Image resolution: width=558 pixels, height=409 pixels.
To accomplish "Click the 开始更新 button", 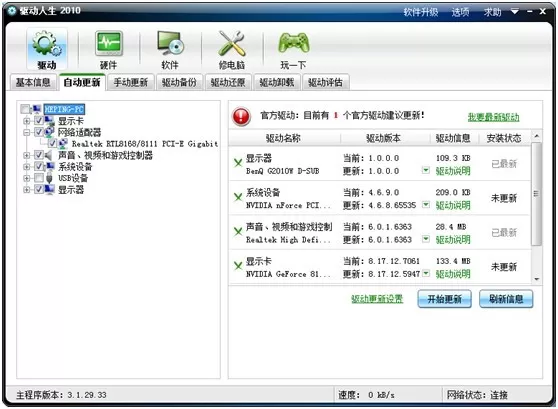I will tap(444, 299).
